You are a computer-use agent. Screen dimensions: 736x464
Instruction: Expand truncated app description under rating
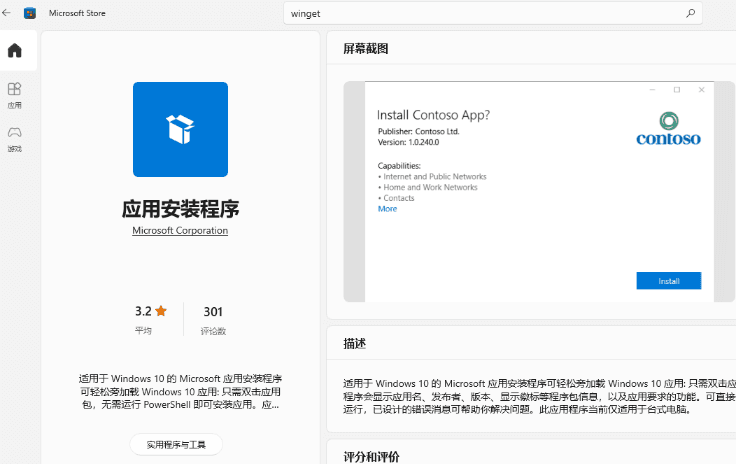[180, 392]
